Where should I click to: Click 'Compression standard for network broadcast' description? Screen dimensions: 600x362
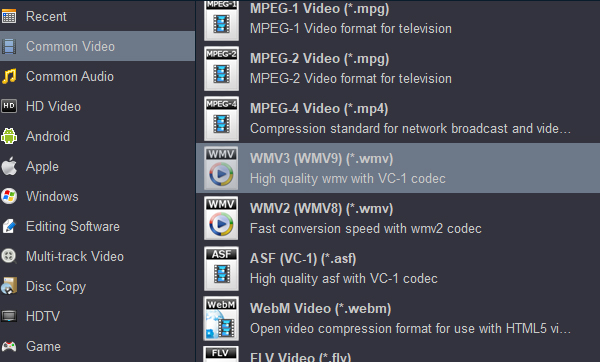point(410,129)
